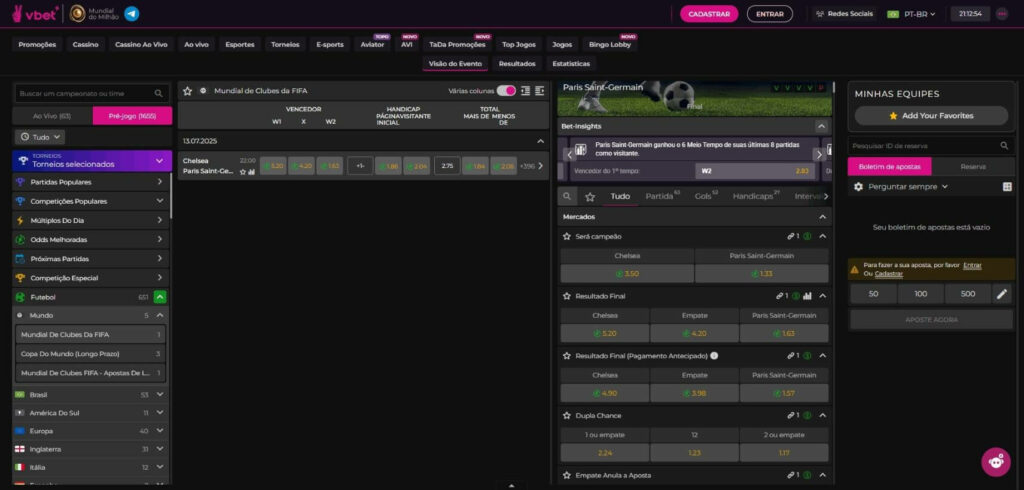Open the Telegram channel icon
The height and width of the screenshot is (490, 1024).
132,14
